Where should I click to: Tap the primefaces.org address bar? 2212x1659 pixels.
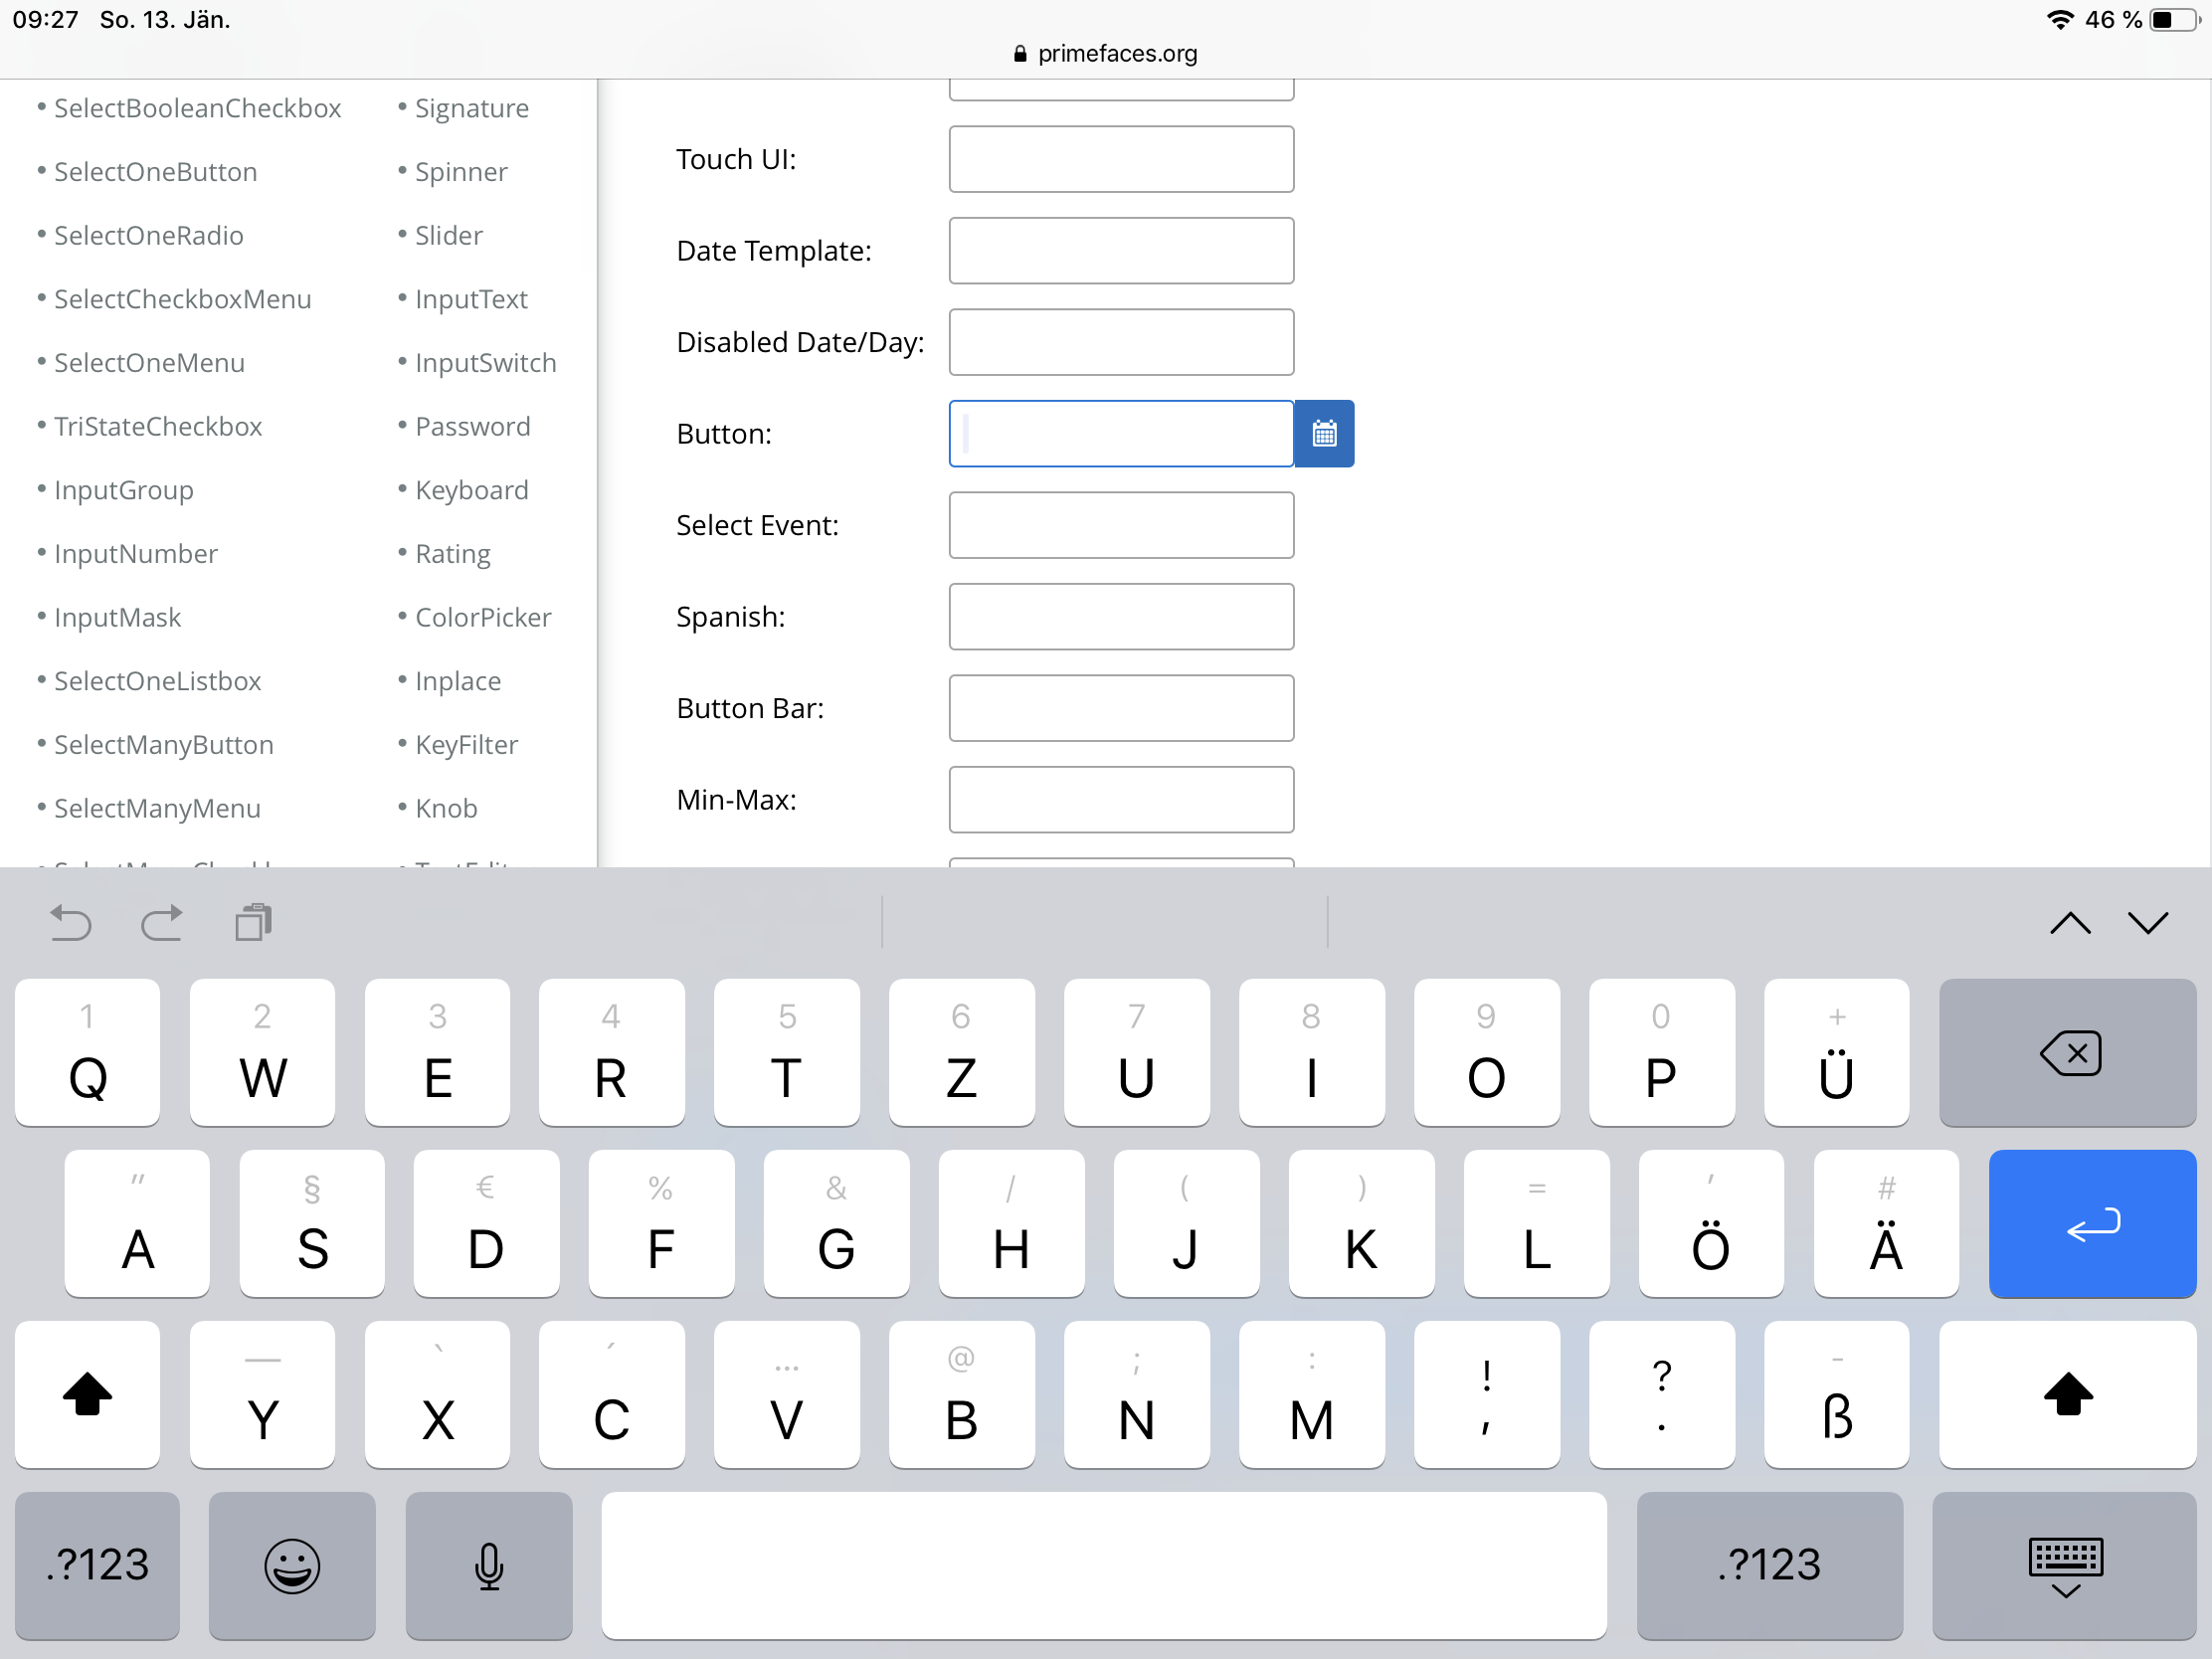tap(1105, 53)
